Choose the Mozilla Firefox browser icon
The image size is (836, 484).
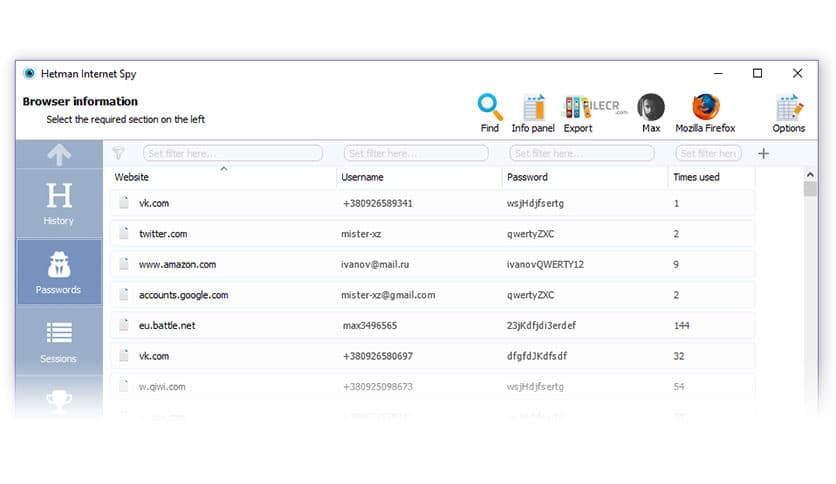[x=705, y=113]
